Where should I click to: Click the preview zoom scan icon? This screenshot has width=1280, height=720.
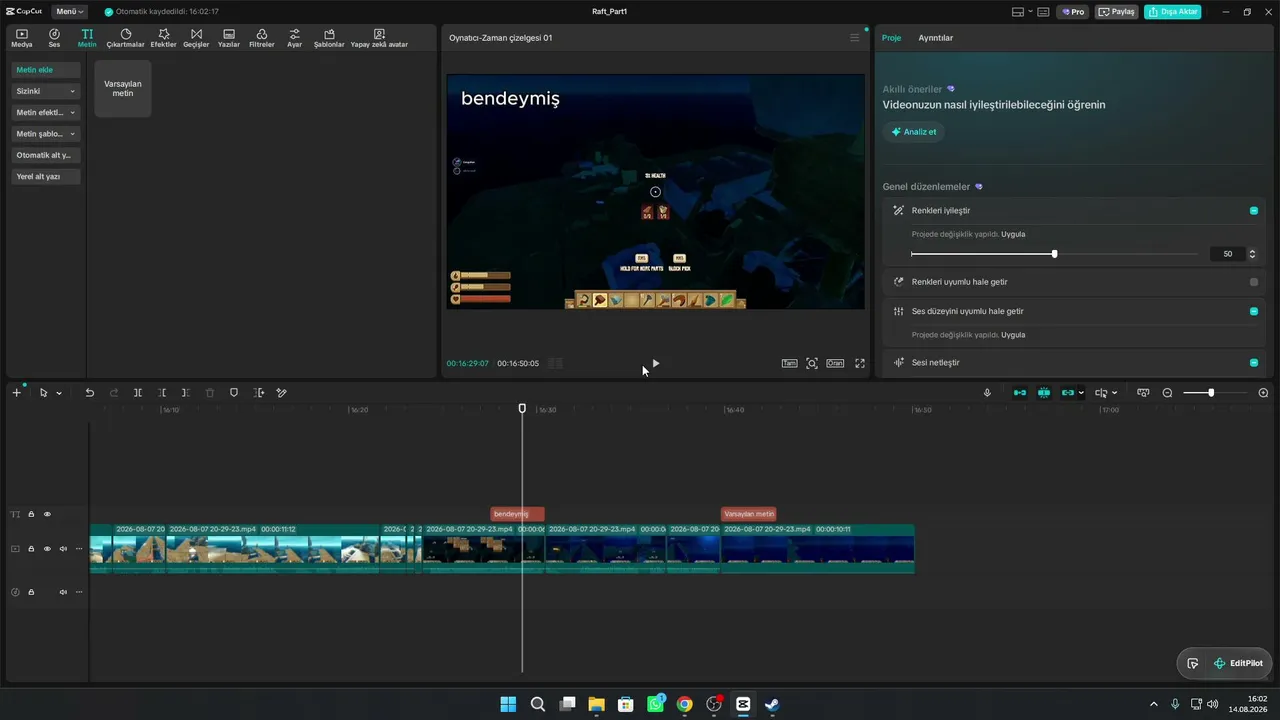812,363
